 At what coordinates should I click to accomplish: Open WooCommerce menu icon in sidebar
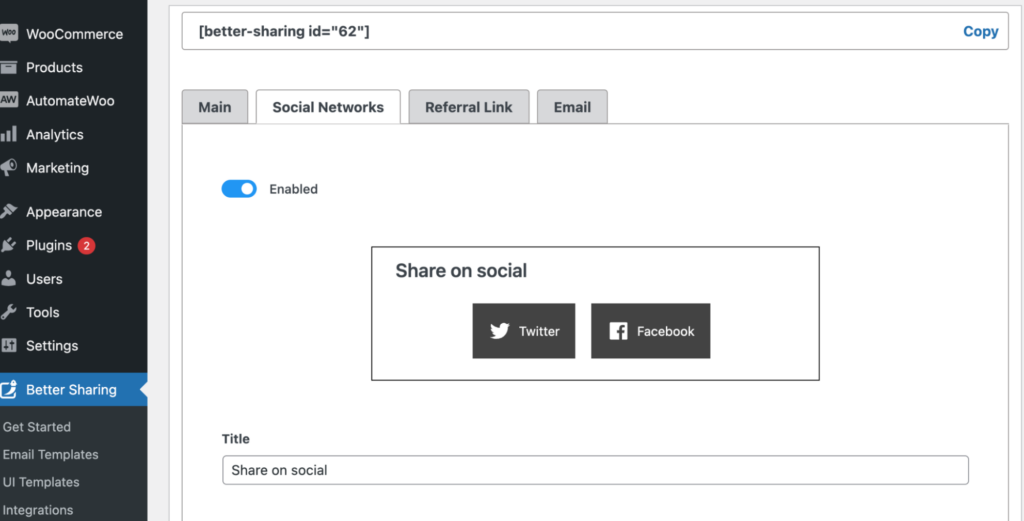pyautogui.click(x=8, y=34)
